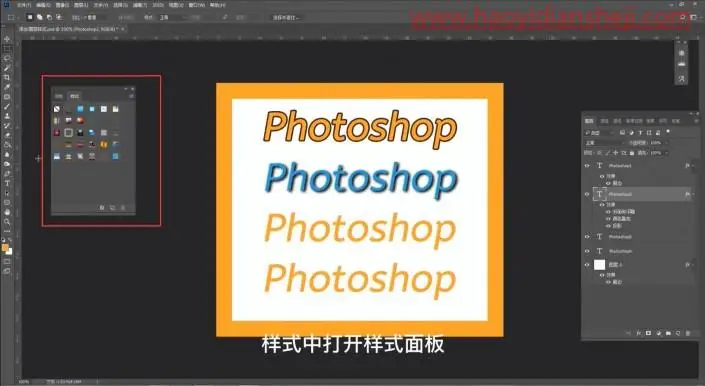Select the Move tool
Viewport: 705px width, 386px height.
point(7,40)
